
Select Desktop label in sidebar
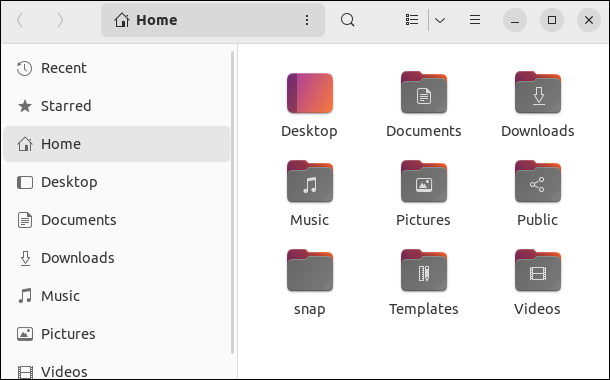pos(69,182)
